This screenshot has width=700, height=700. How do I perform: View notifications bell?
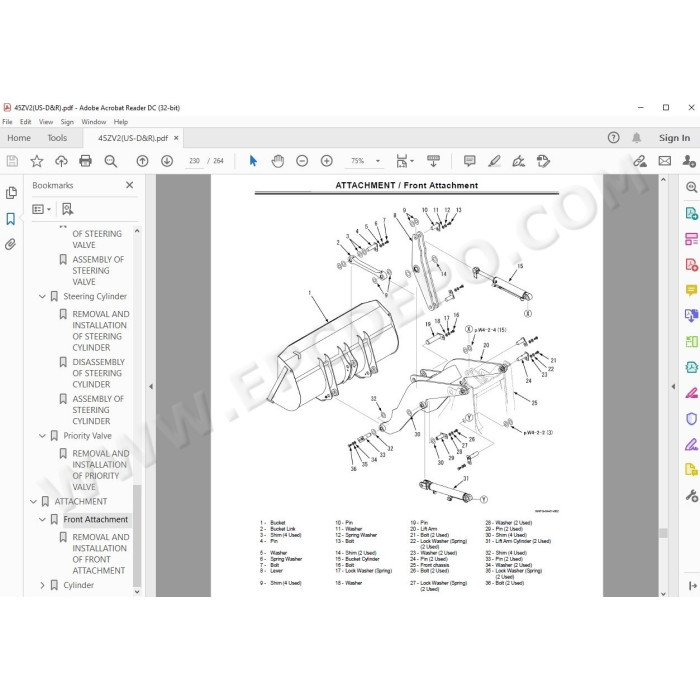point(637,138)
